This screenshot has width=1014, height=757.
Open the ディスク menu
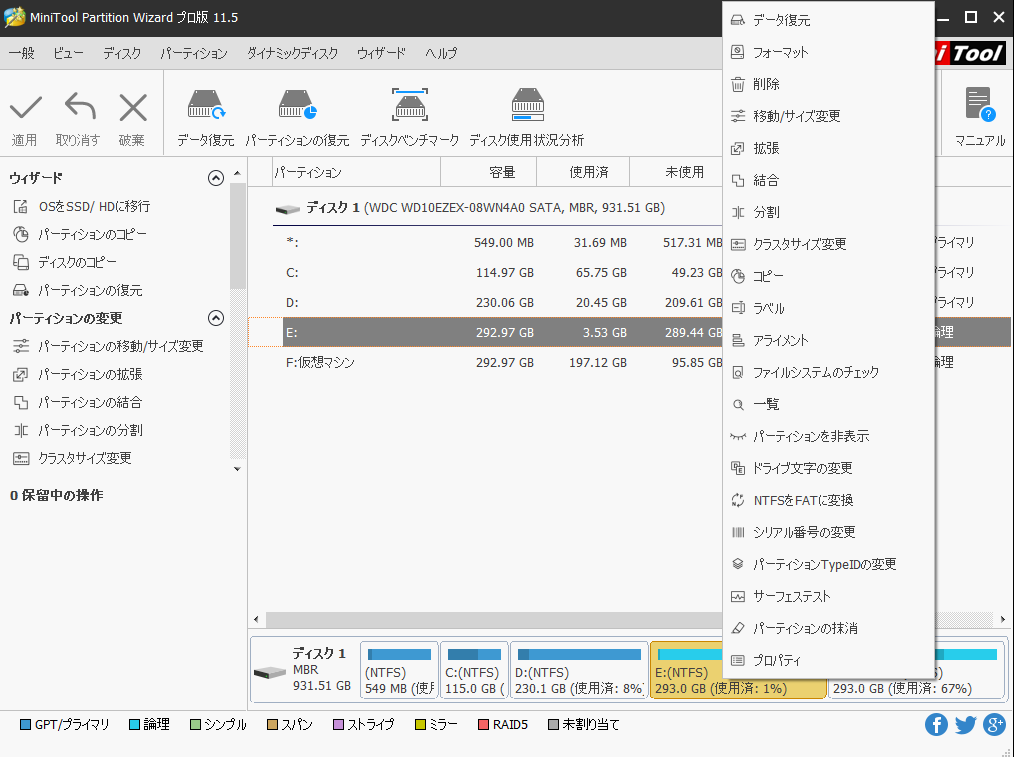click(121, 53)
